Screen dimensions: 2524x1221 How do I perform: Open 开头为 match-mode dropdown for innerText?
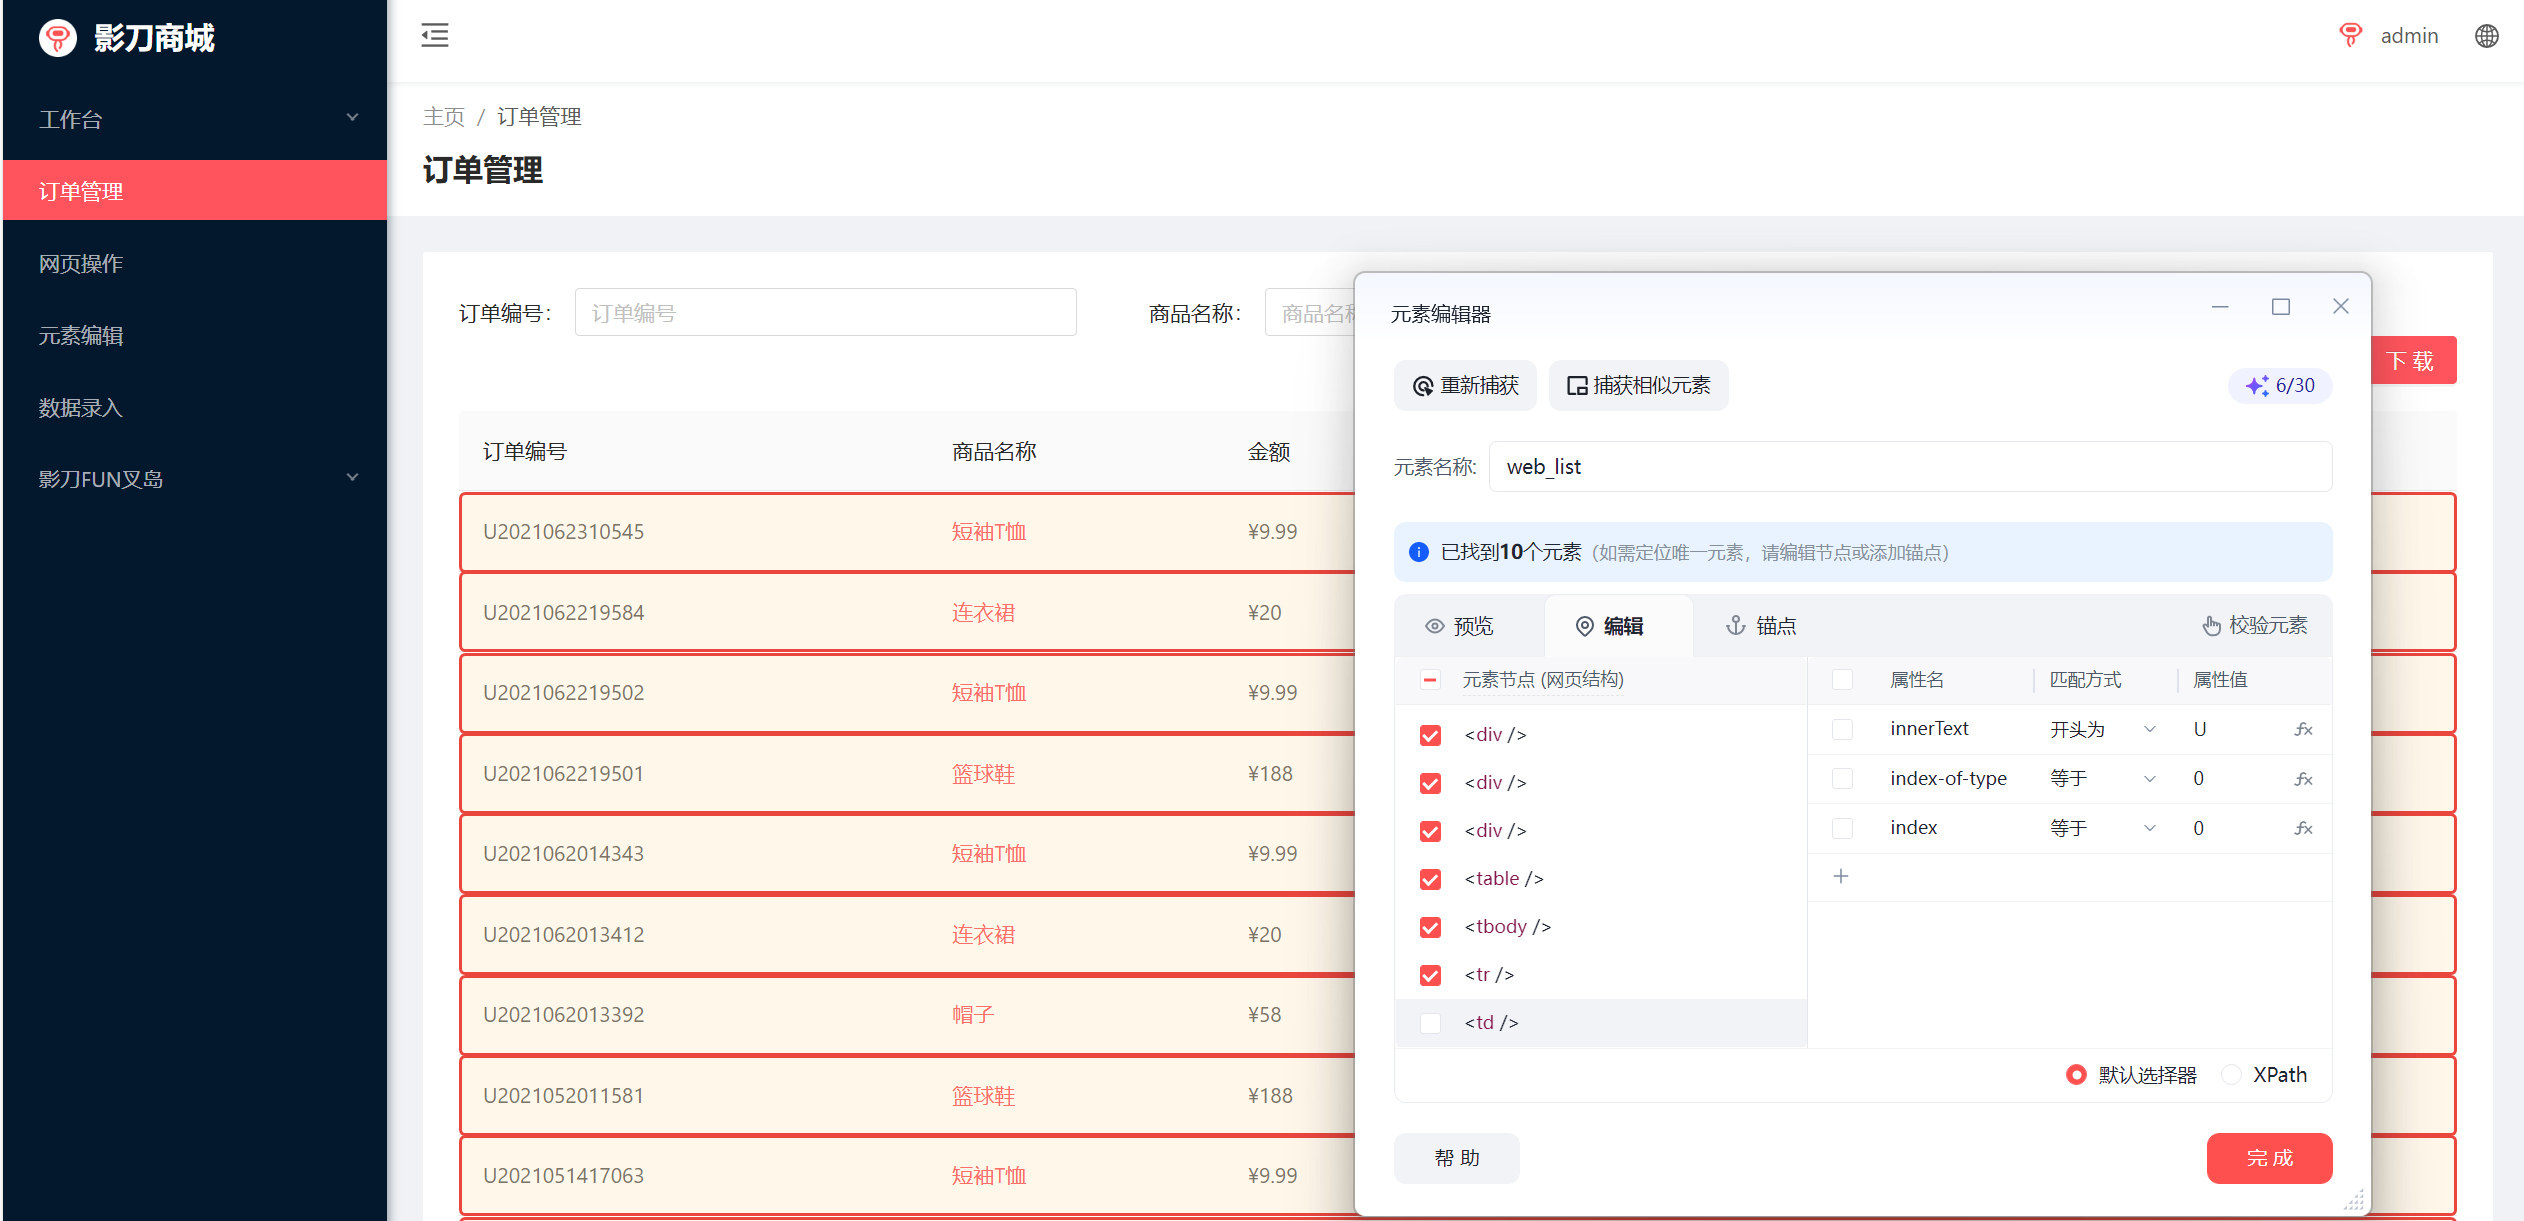pos(2102,729)
